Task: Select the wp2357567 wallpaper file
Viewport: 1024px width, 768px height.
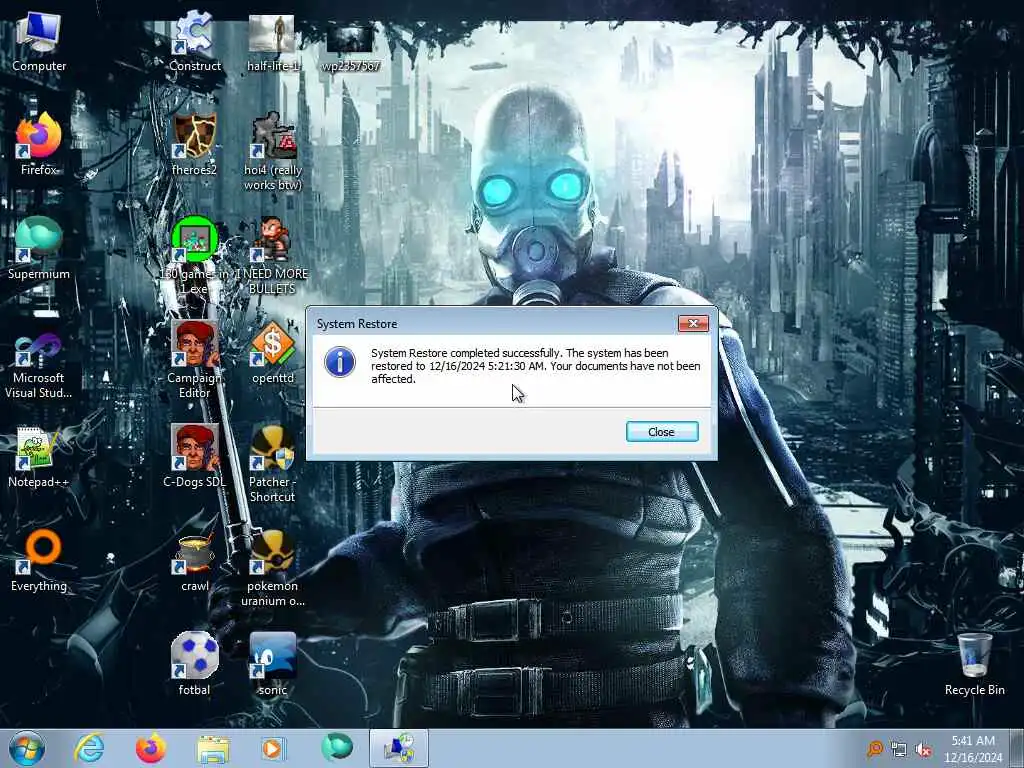Action: point(351,46)
